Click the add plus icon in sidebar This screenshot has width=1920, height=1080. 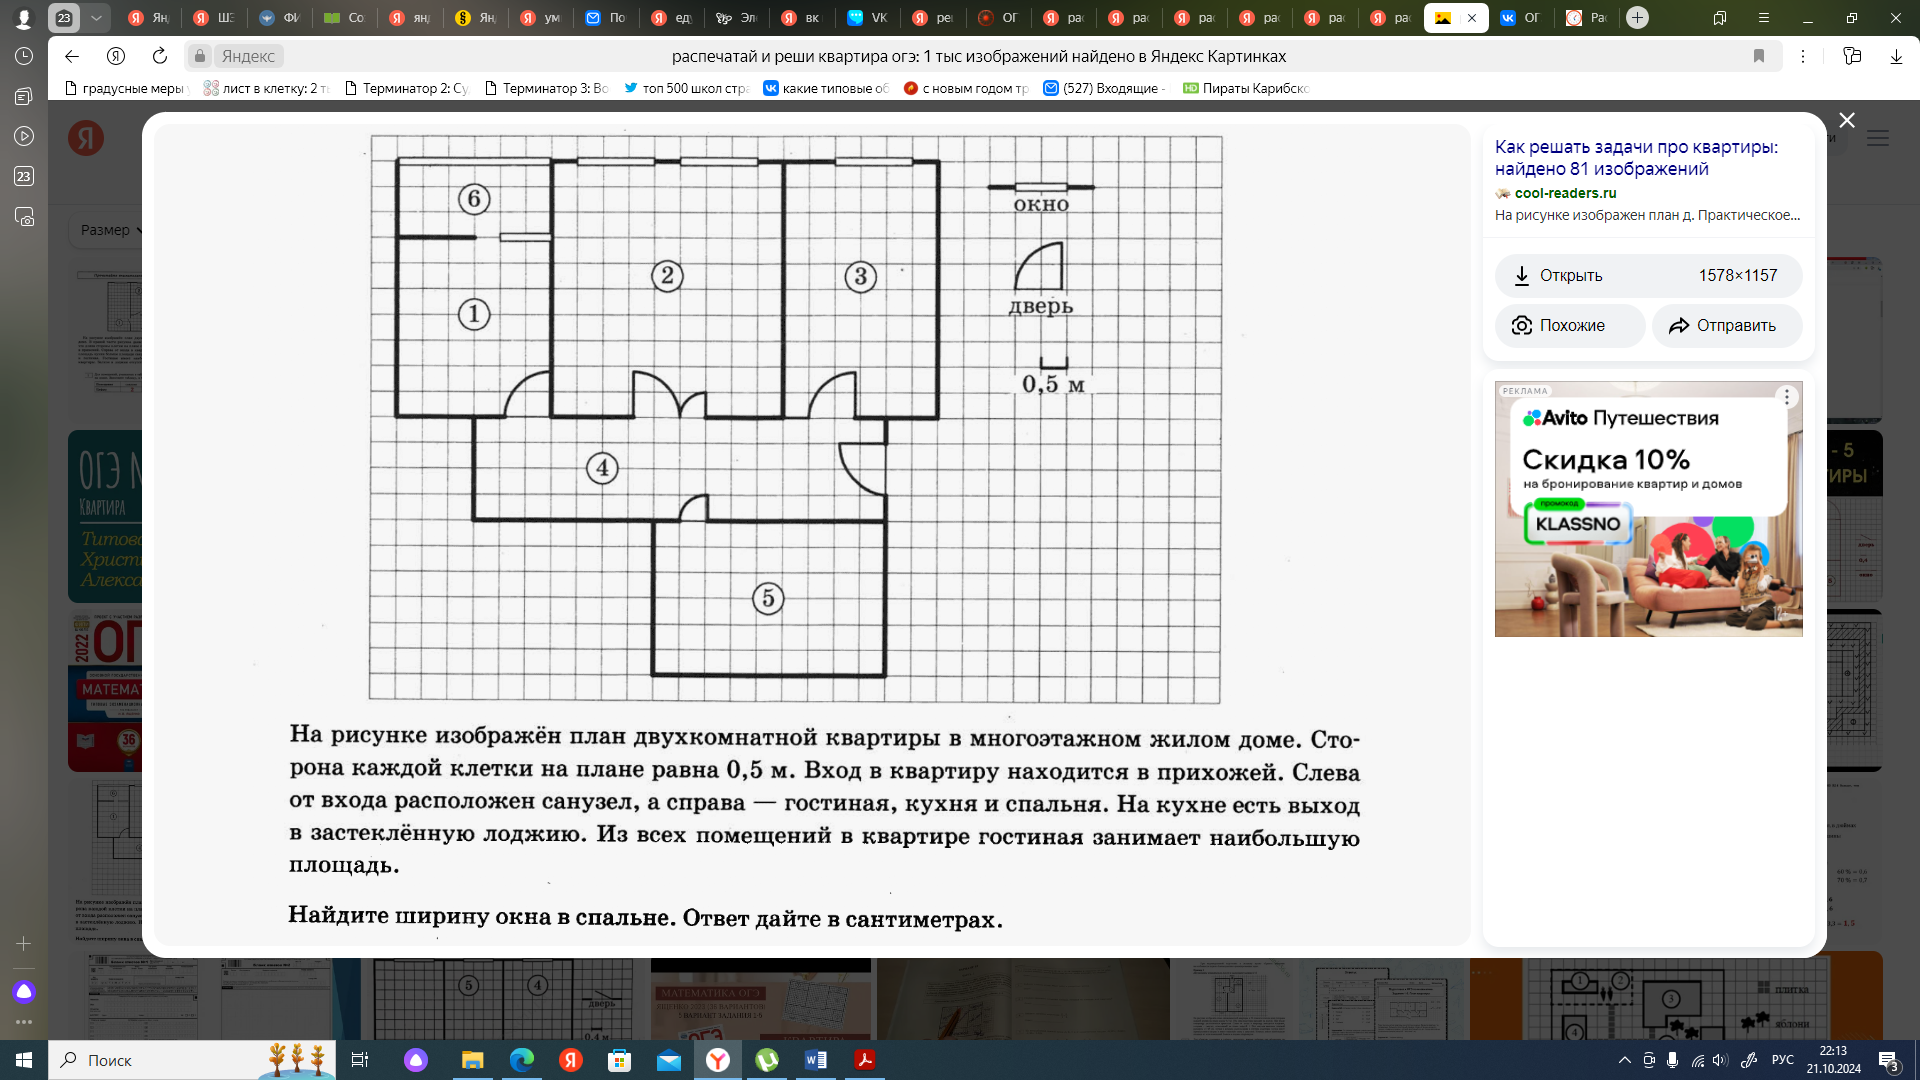tap(24, 943)
